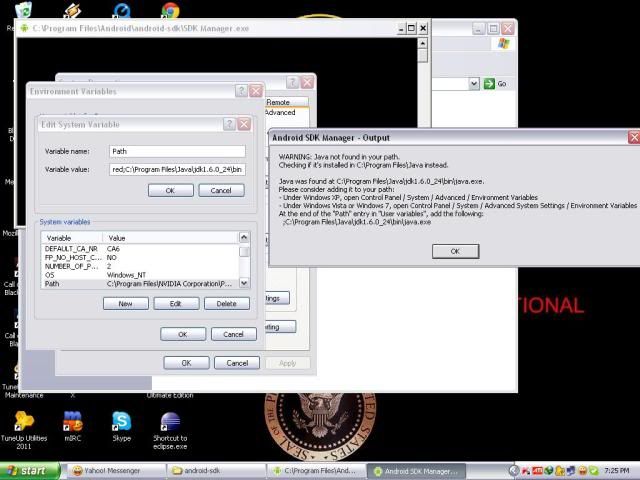The image size is (640, 480).
Task: Click Android icon in SDK Manager.exe titlebar
Action: [x=24, y=28]
